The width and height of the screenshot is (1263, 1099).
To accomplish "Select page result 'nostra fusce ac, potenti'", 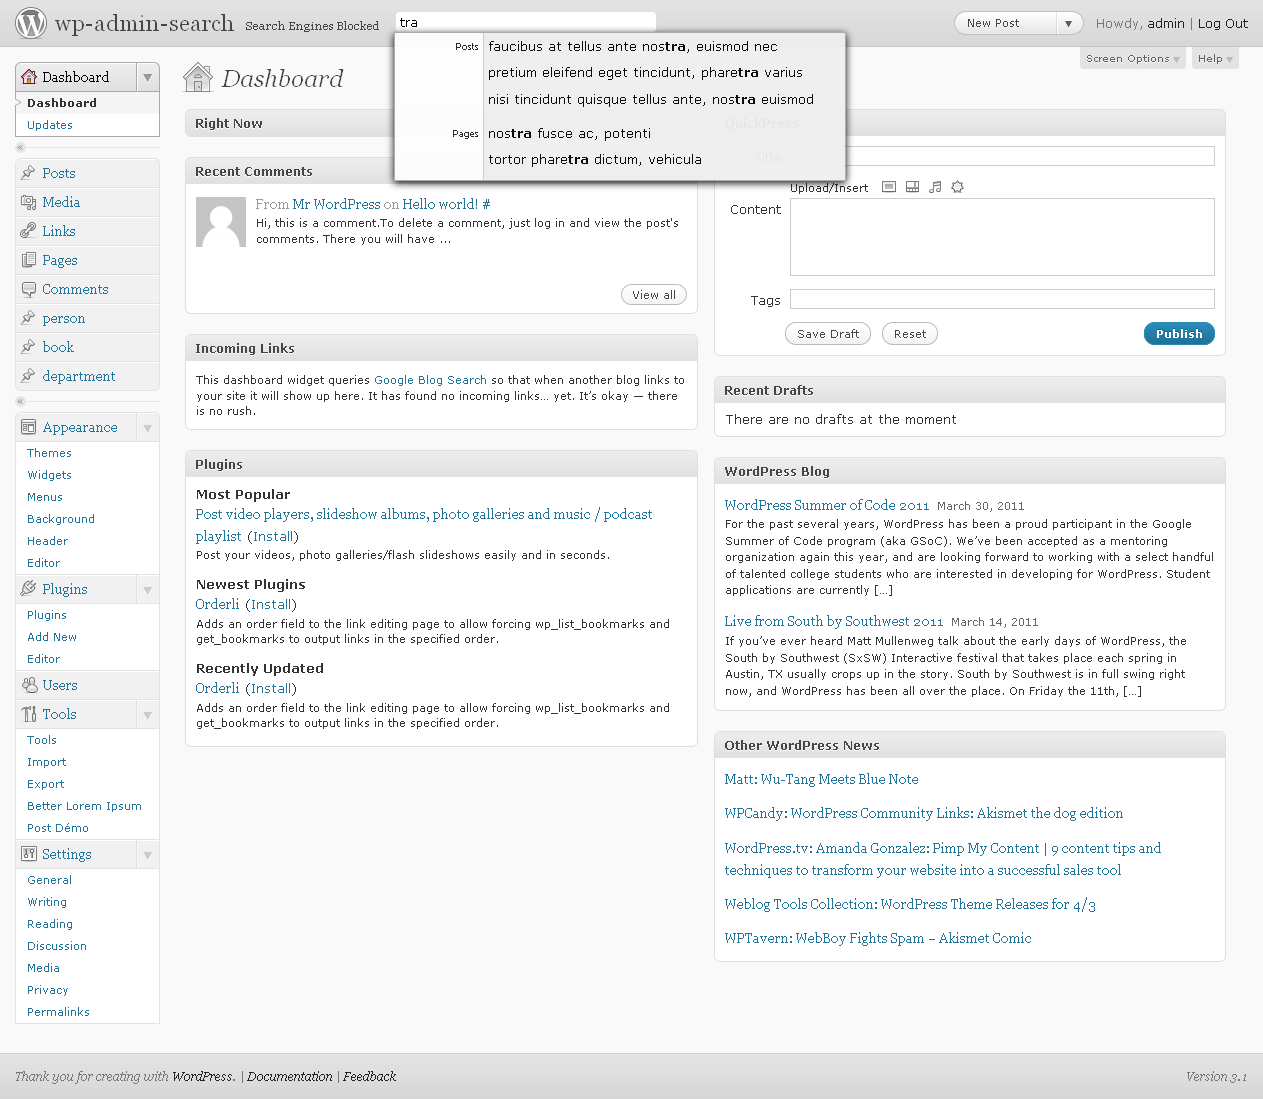I will [569, 133].
